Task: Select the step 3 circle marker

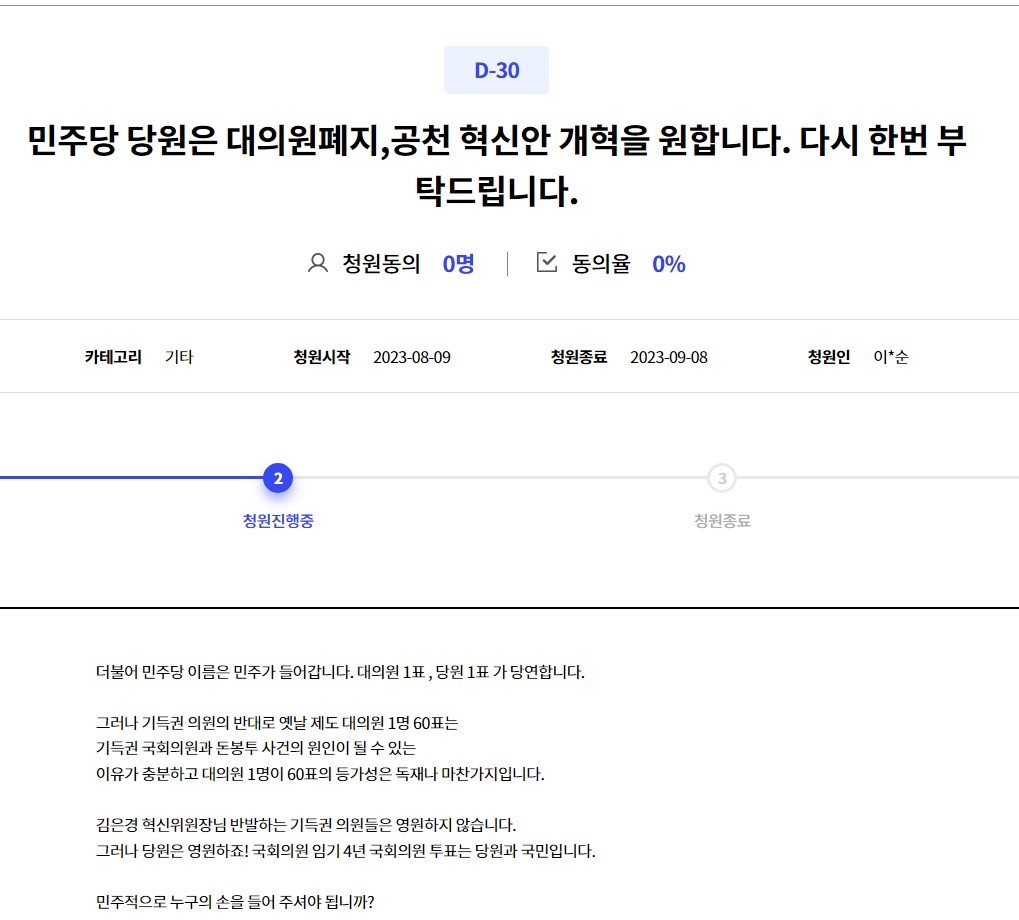Action: 722,479
